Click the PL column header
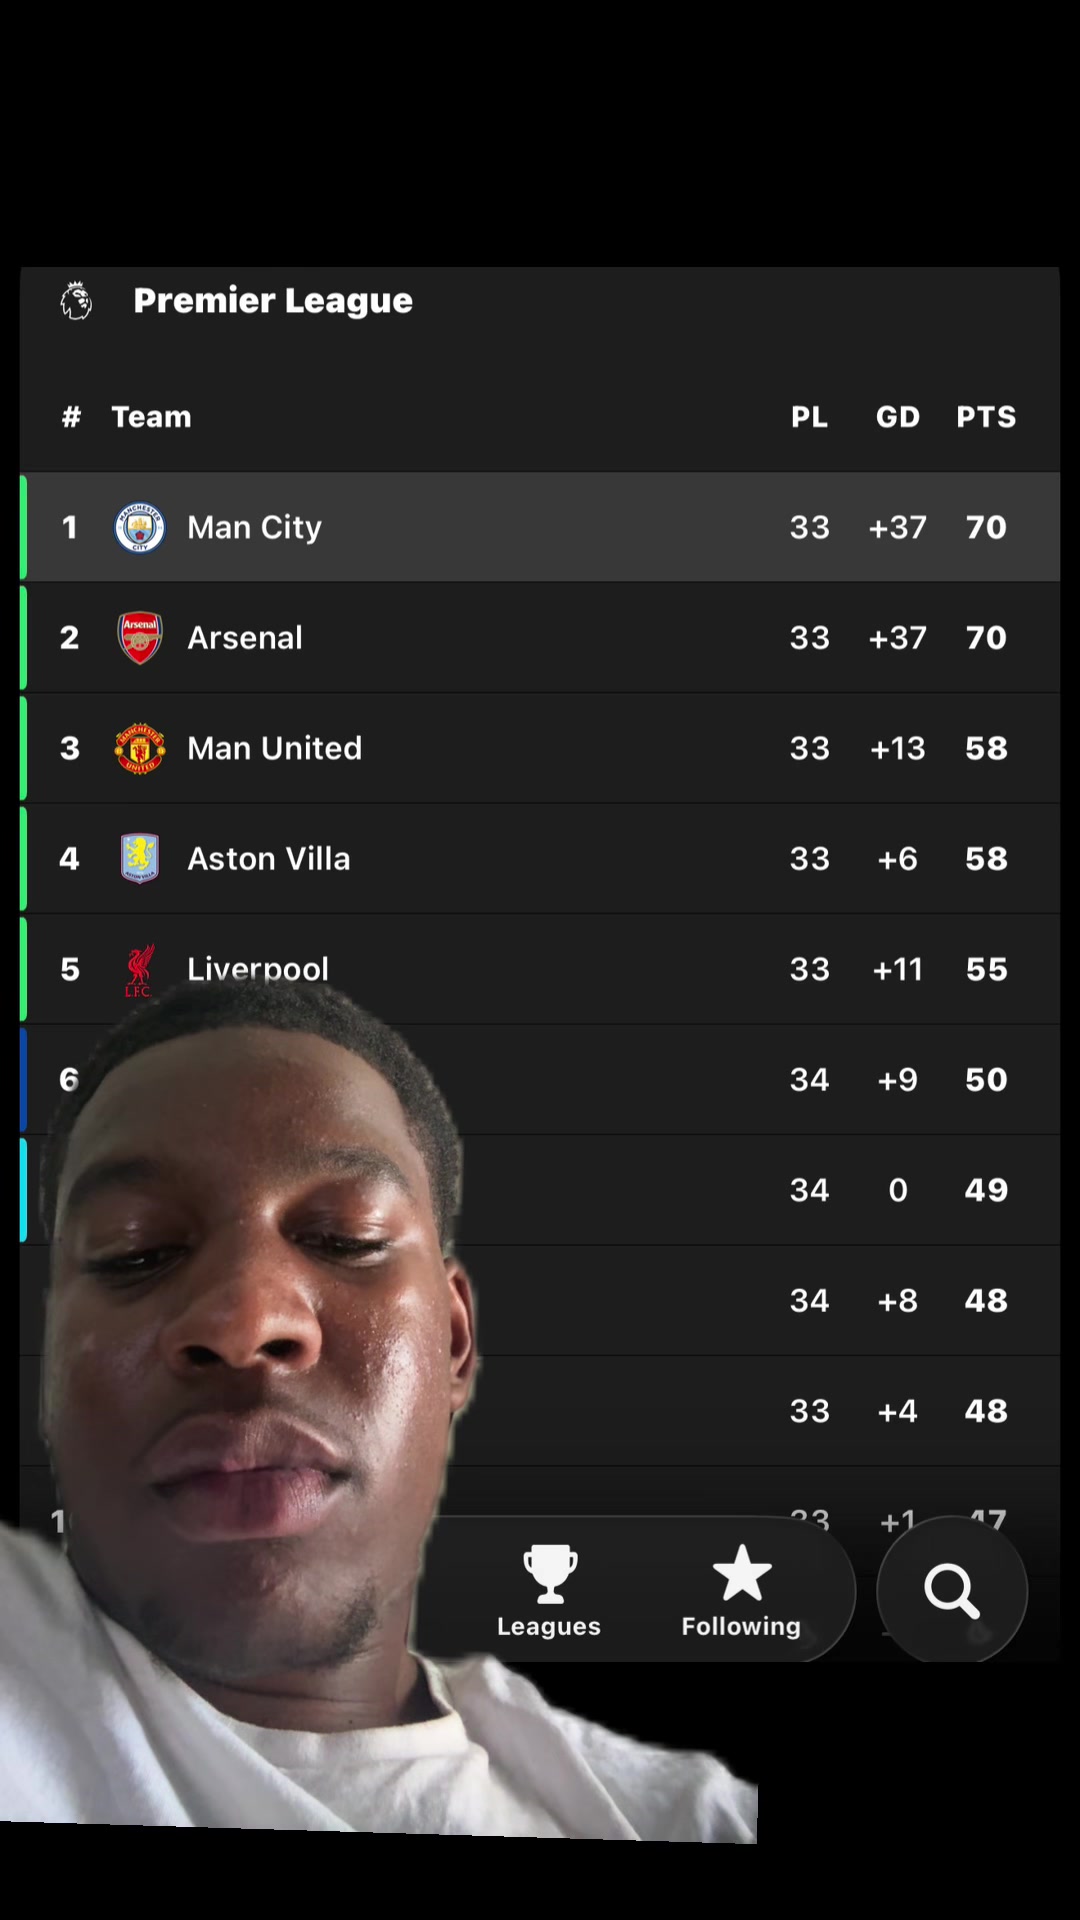1080x1920 pixels. 809,417
